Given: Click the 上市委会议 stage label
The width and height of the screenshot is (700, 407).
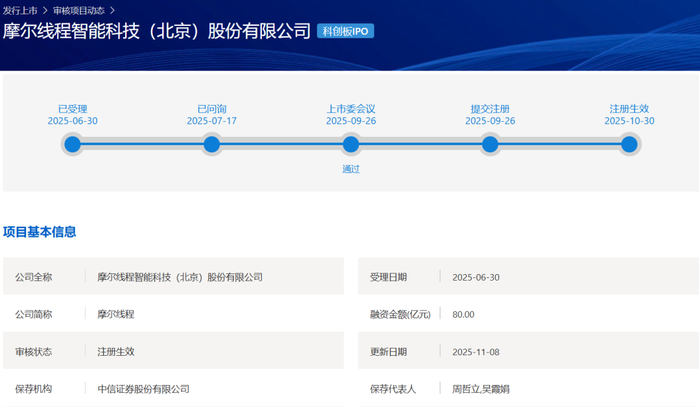Looking at the screenshot, I should tap(351, 109).
